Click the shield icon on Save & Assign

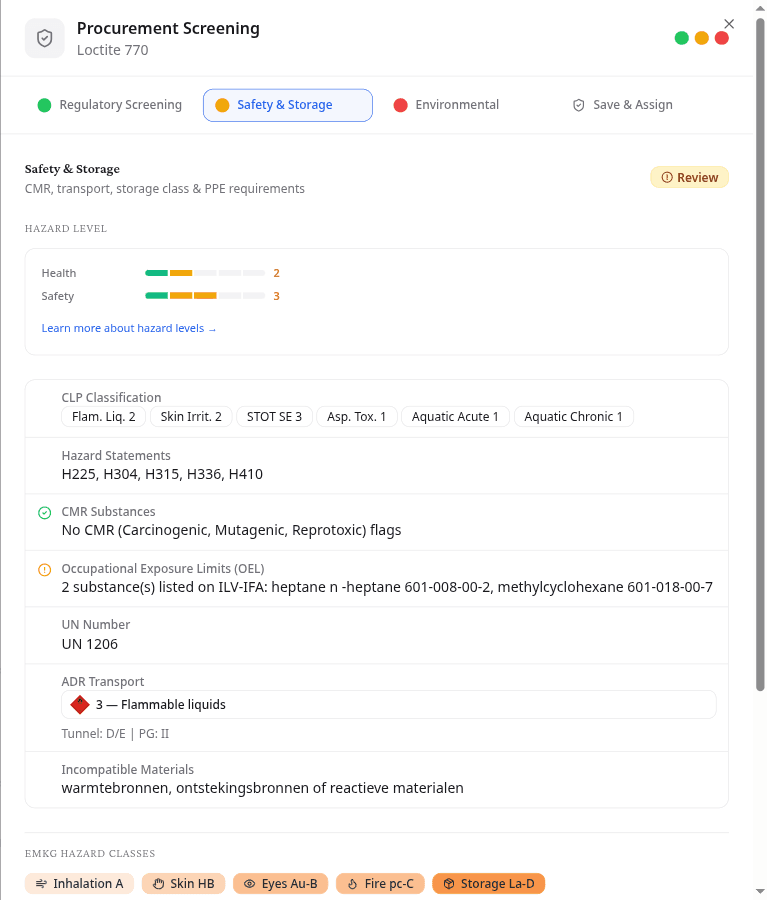(579, 105)
